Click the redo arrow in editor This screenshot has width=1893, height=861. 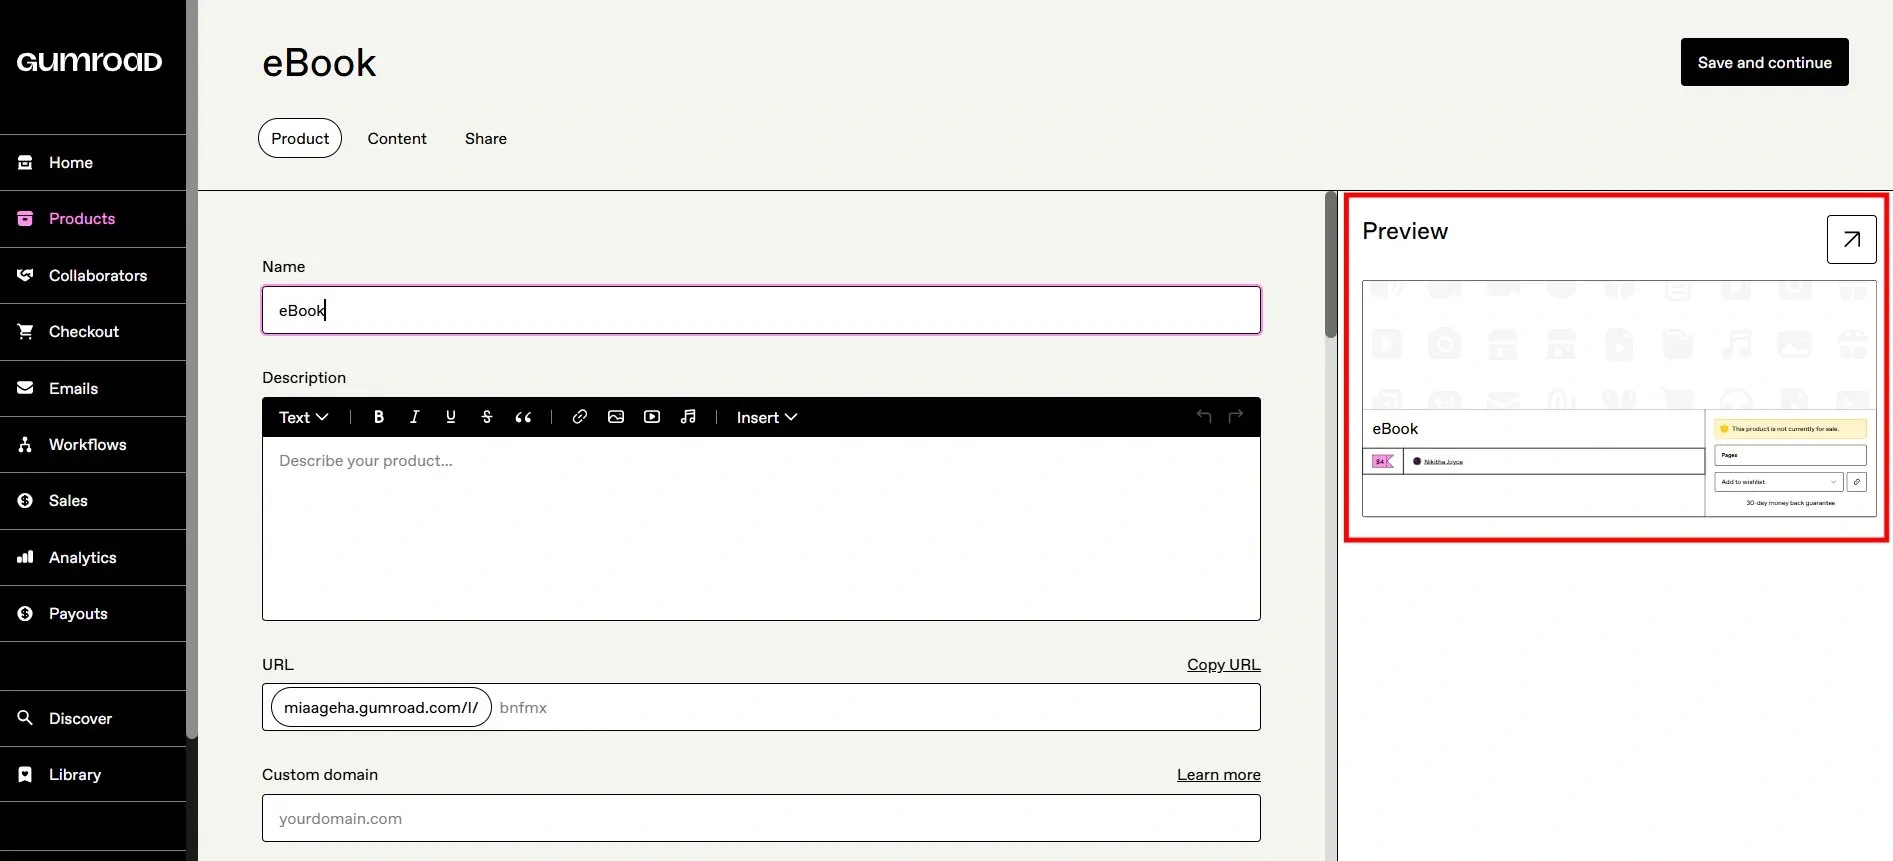pos(1236,416)
